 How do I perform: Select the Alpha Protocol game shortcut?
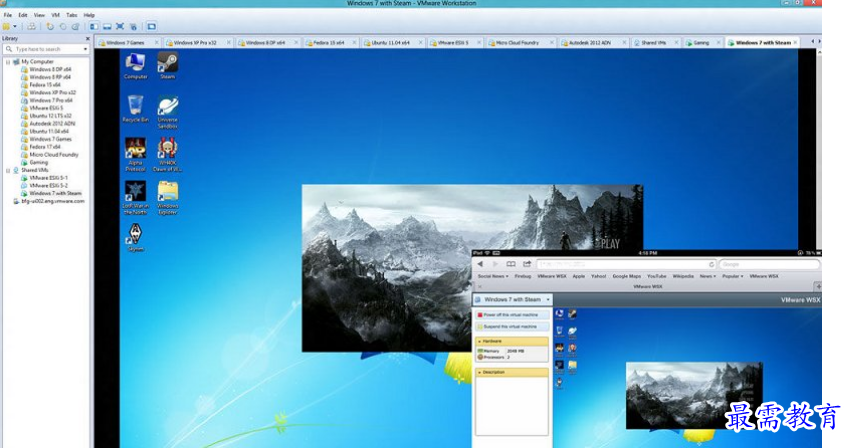click(x=135, y=154)
